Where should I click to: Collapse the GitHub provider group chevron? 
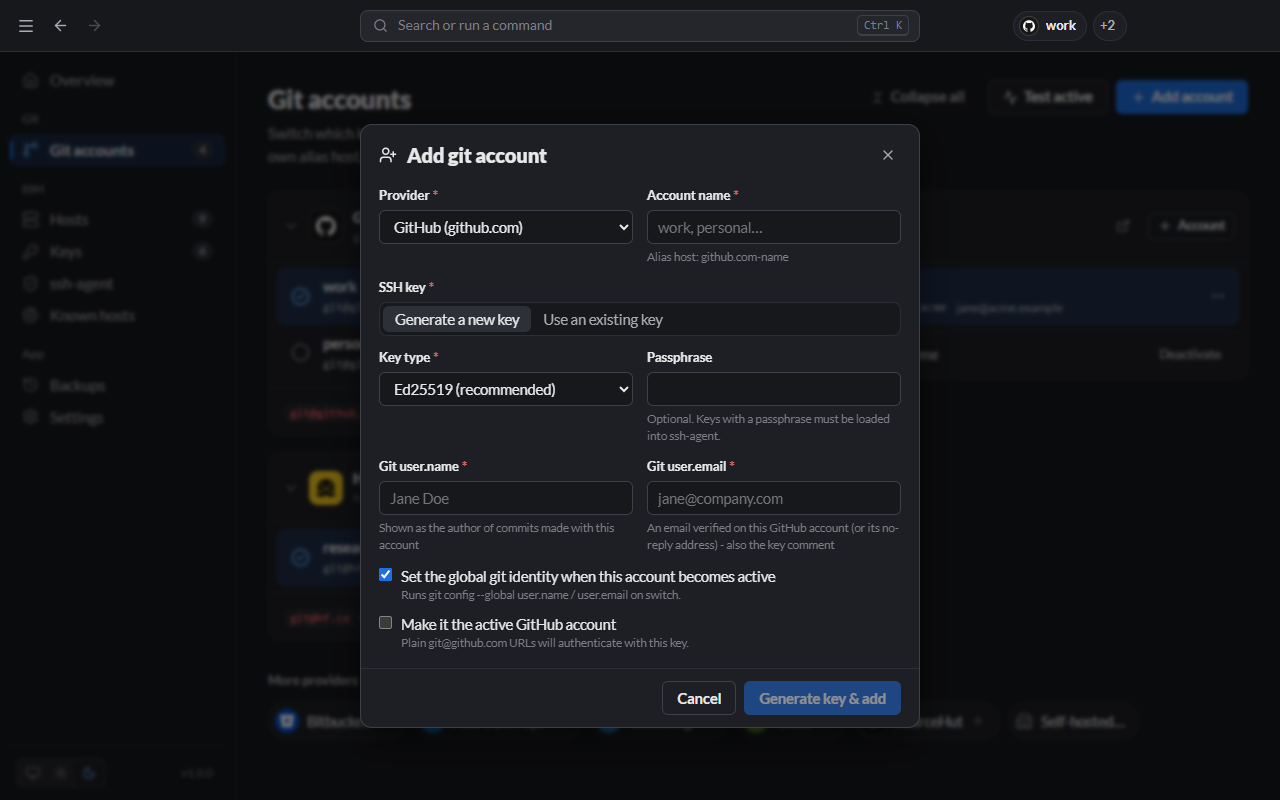click(x=291, y=226)
